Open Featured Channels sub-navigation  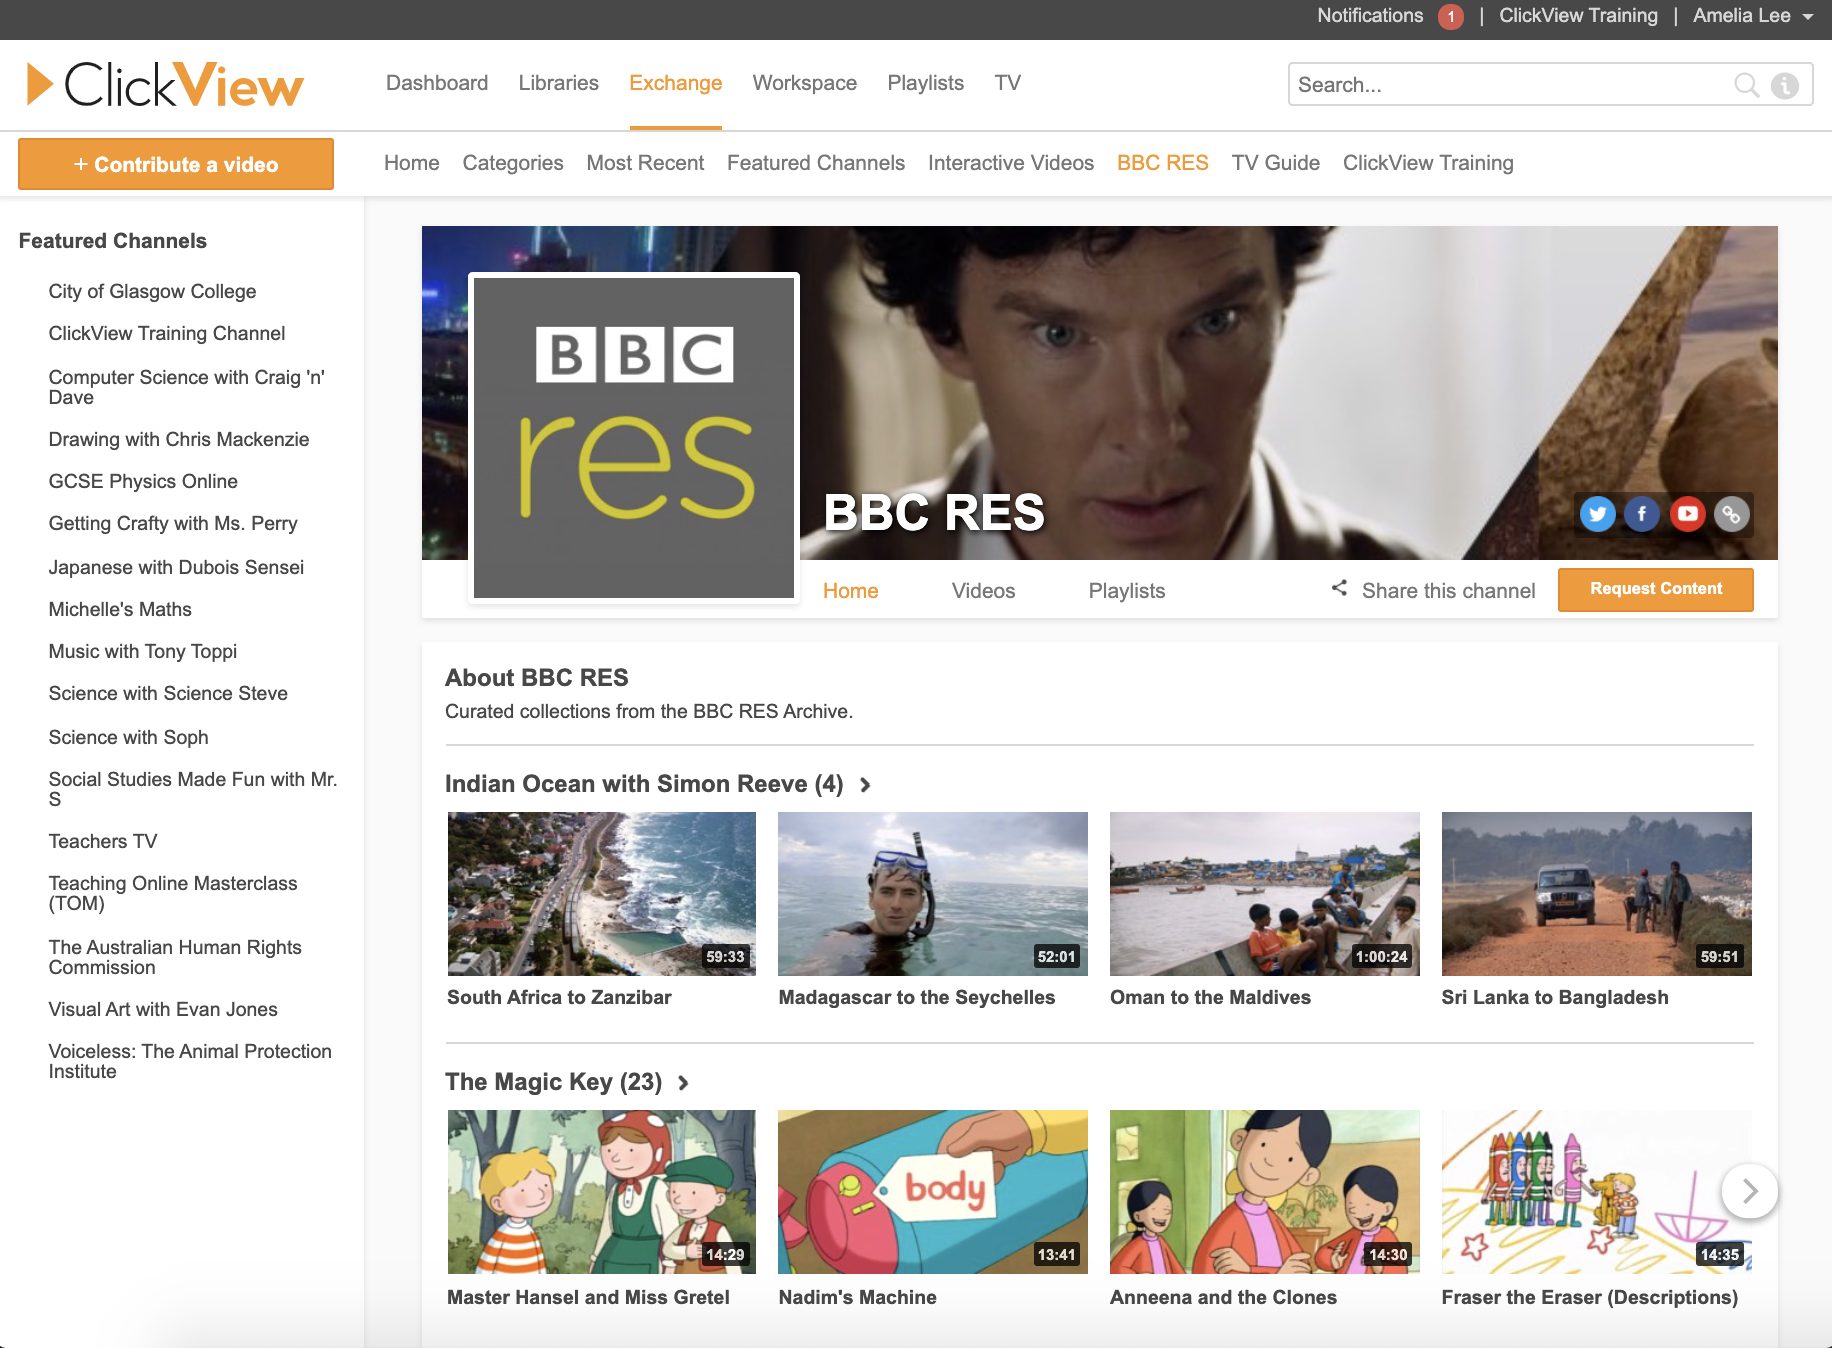click(x=815, y=163)
